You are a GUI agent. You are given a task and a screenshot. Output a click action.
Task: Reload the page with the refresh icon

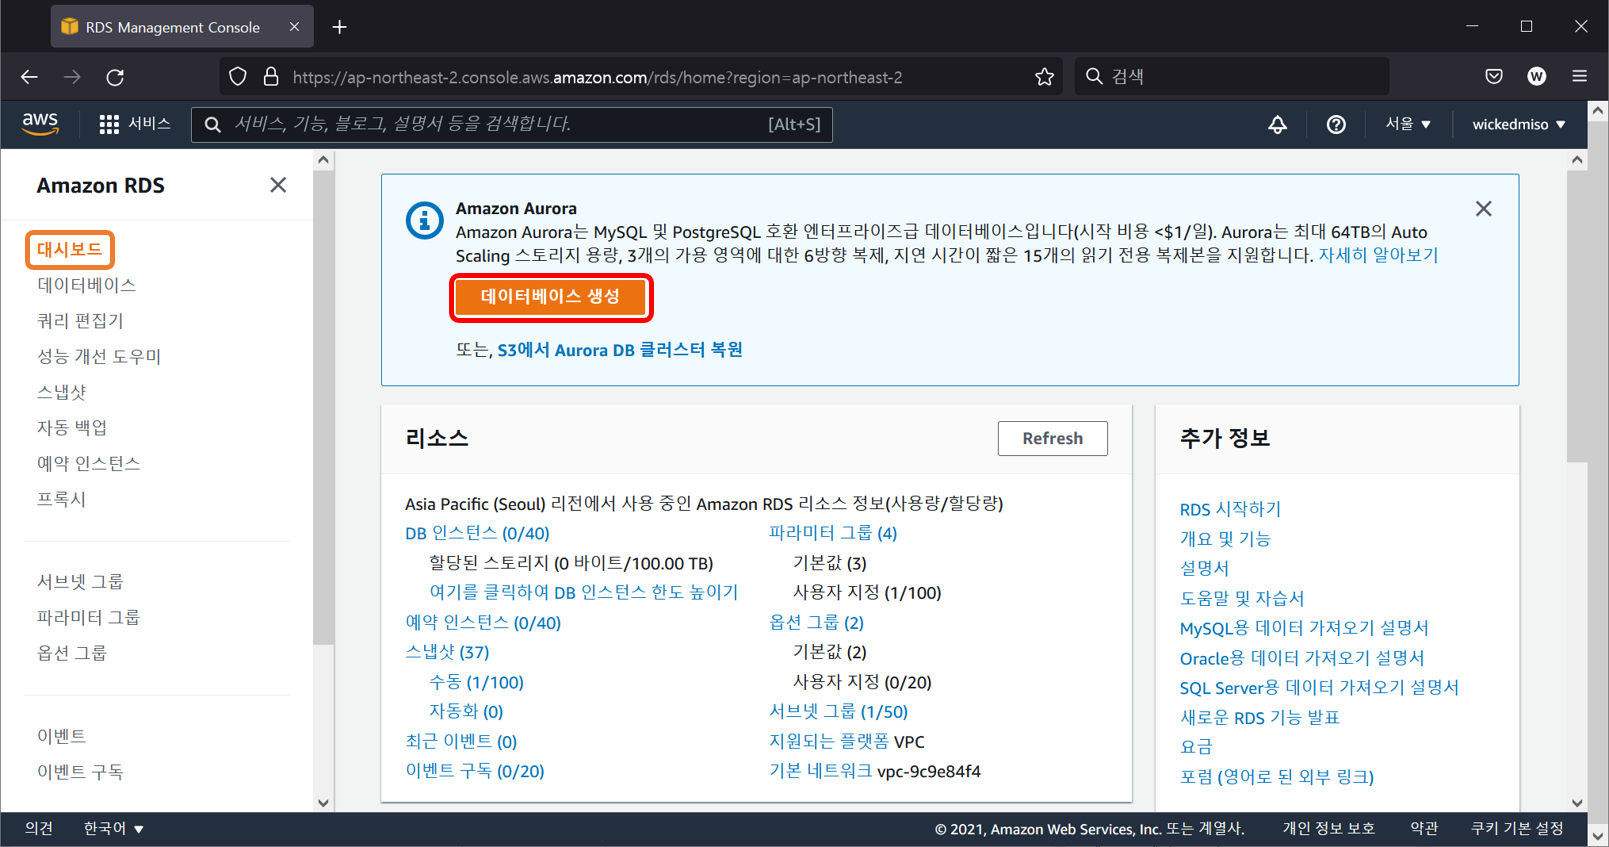point(115,77)
